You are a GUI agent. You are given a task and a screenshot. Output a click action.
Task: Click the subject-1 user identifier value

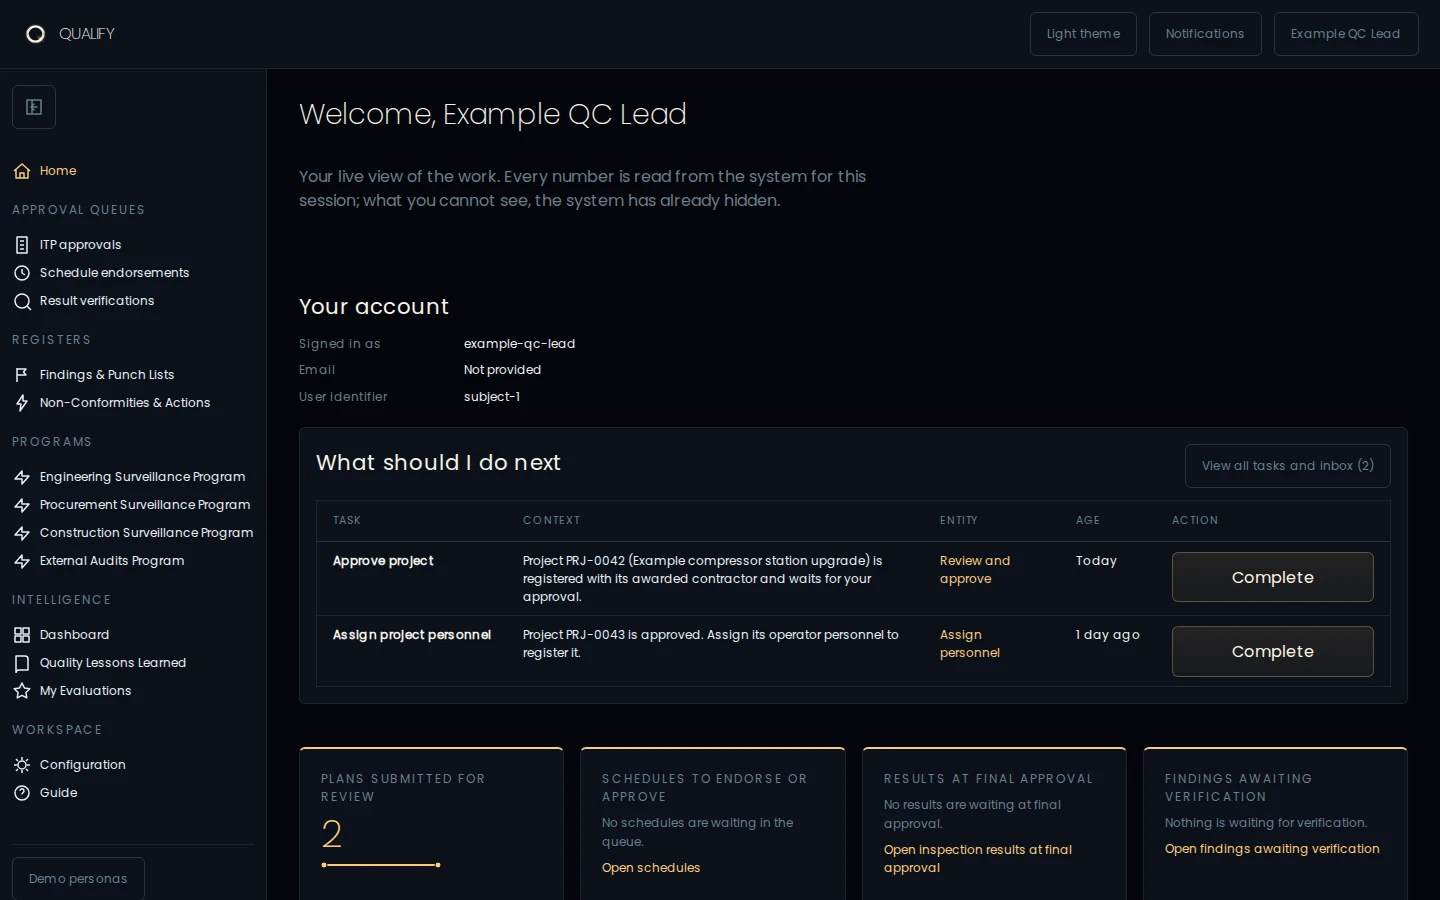[492, 397]
